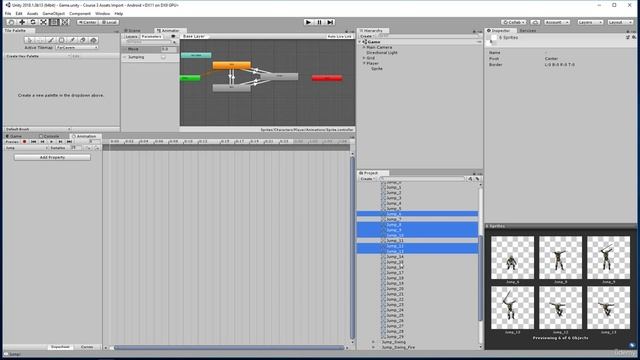Open the GameObject menu

point(53,13)
